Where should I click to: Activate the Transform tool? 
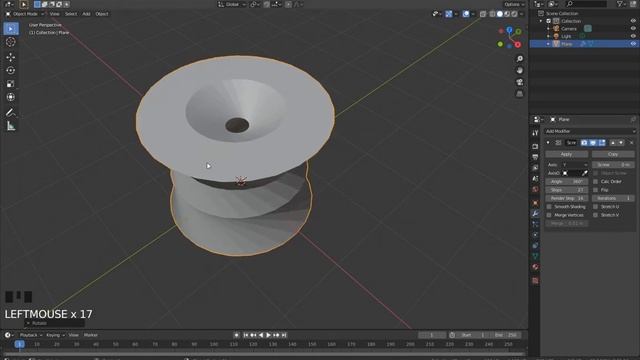point(11,97)
